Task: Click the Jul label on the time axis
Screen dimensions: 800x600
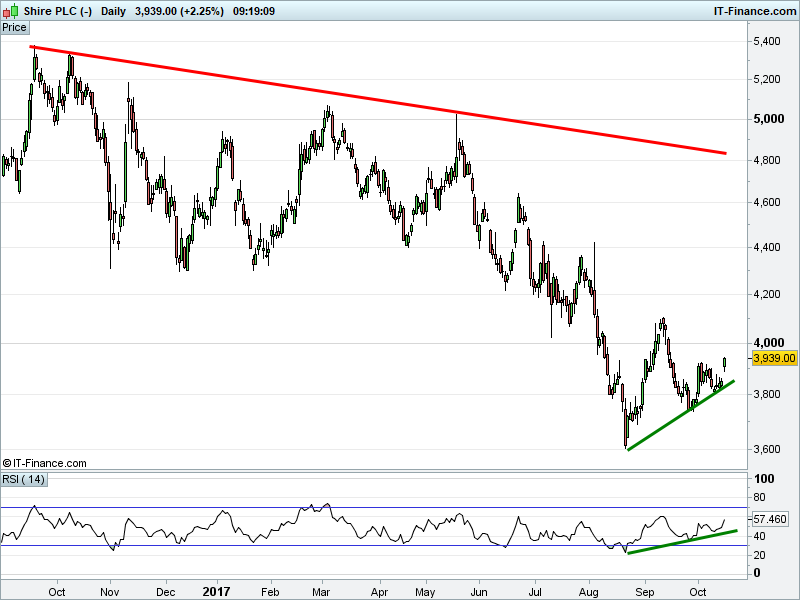Action: coord(535,592)
